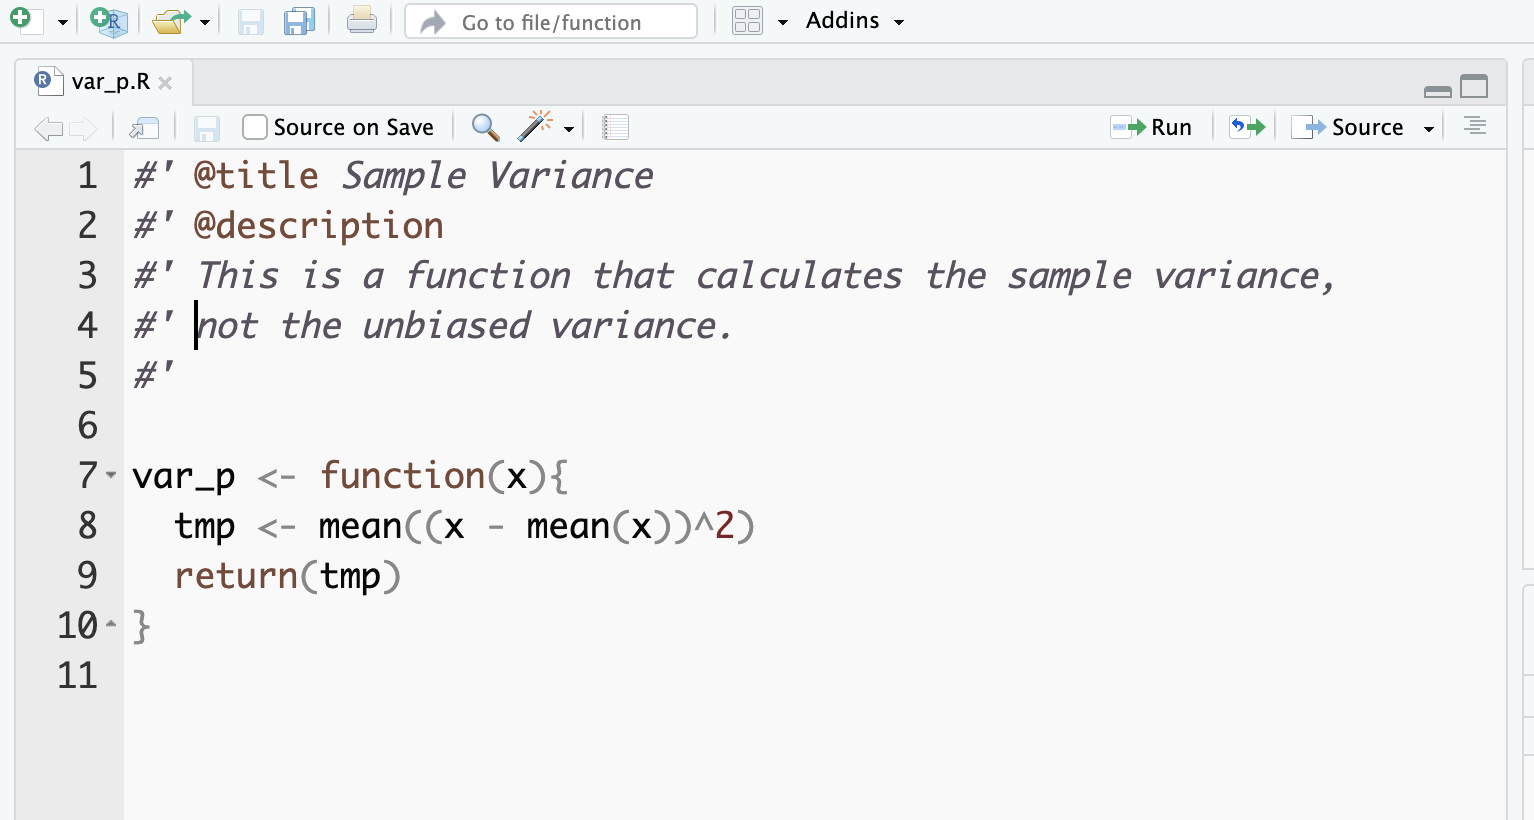Viewport: 1534px width, 820px height.
Task: Select the var_p.R editor tab
Action: [x=109, y=82]
